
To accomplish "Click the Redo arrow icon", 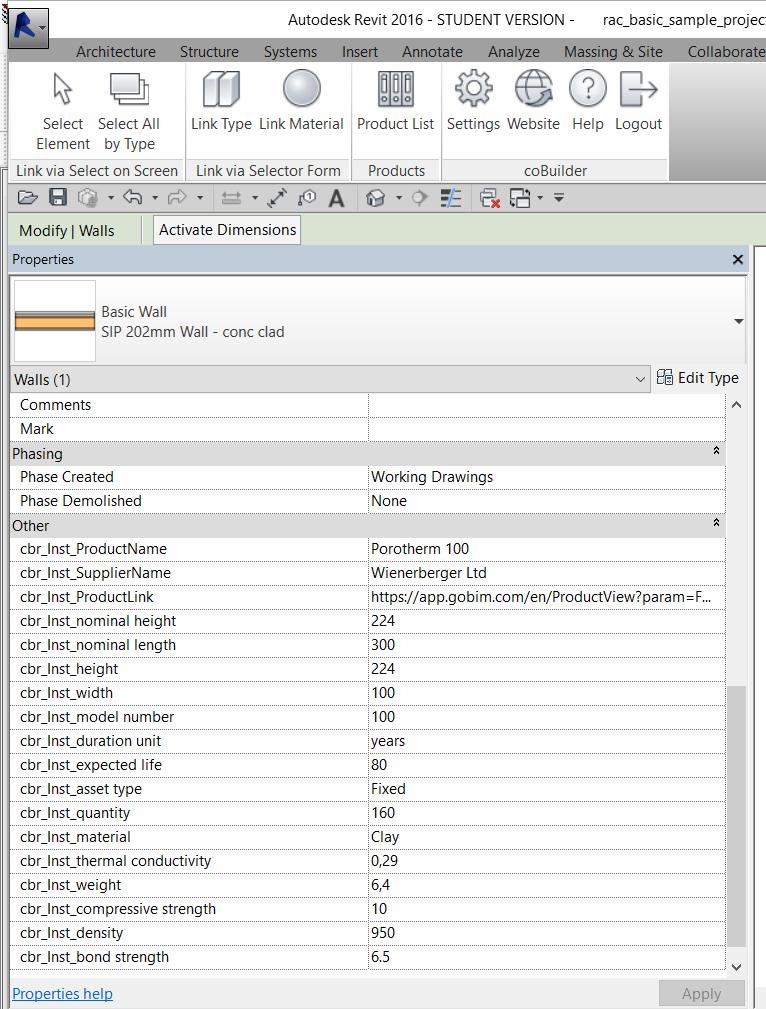I will tap(177, 198).
